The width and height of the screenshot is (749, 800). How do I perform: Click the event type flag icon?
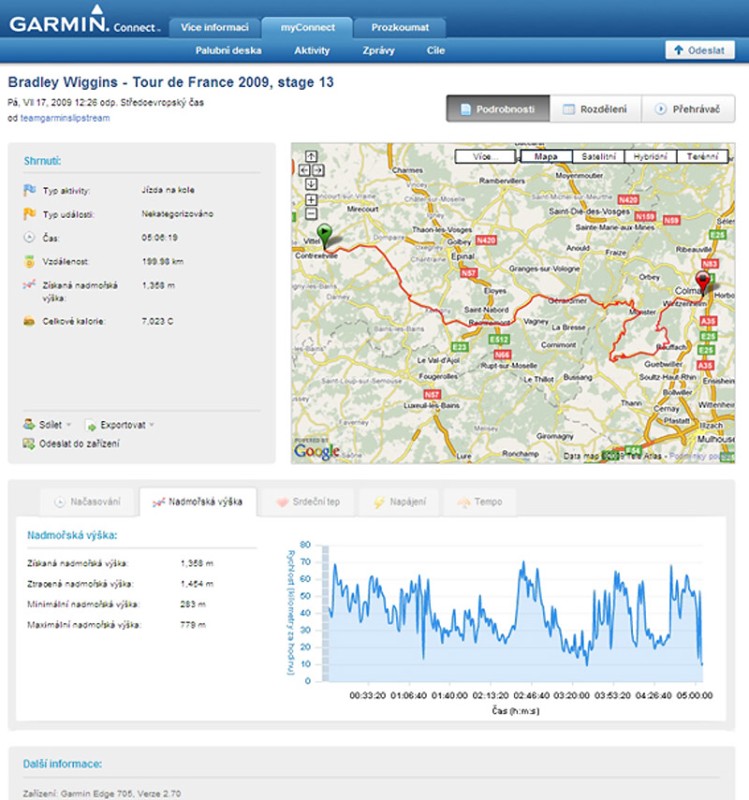tap(29, 214)
